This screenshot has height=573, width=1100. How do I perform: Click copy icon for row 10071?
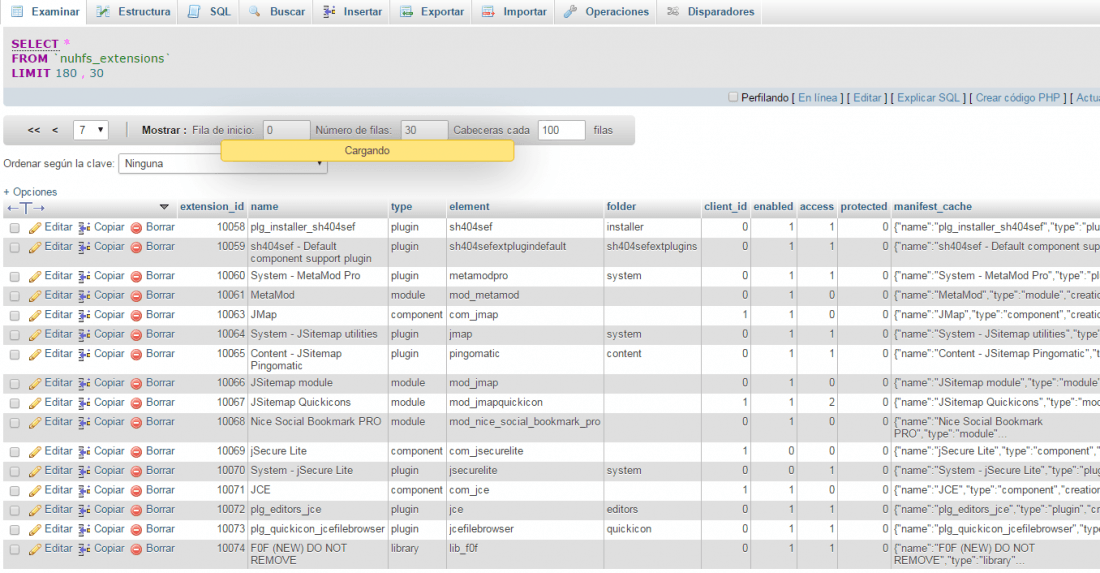tap(84, 491)
